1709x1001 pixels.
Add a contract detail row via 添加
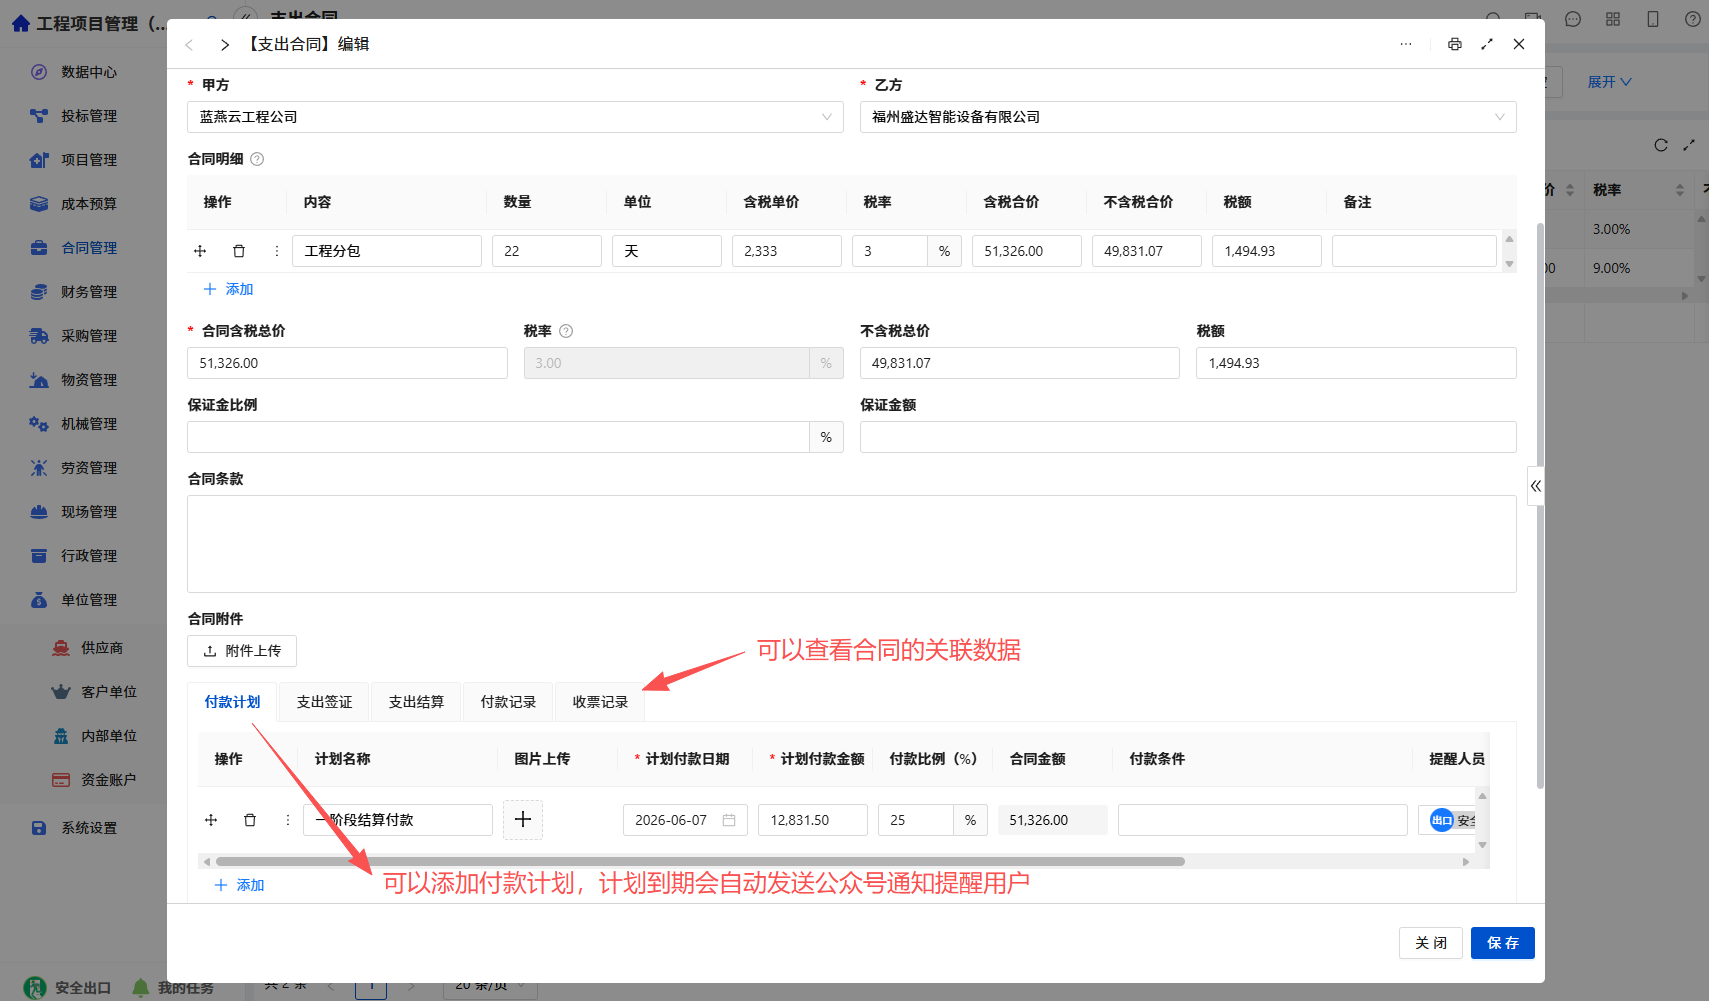(x=229, y=289)
